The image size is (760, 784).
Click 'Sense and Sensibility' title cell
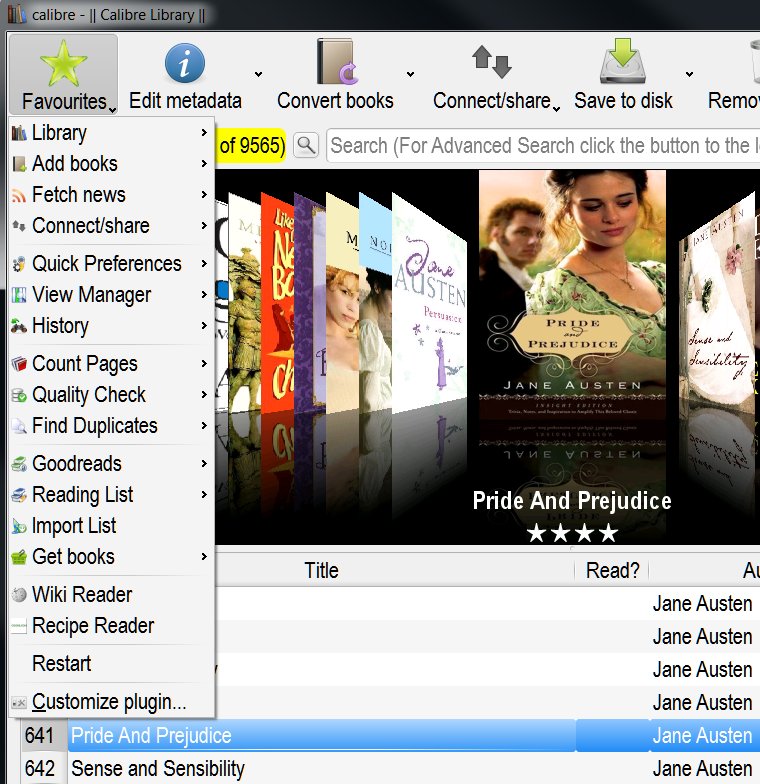point(322,768)
